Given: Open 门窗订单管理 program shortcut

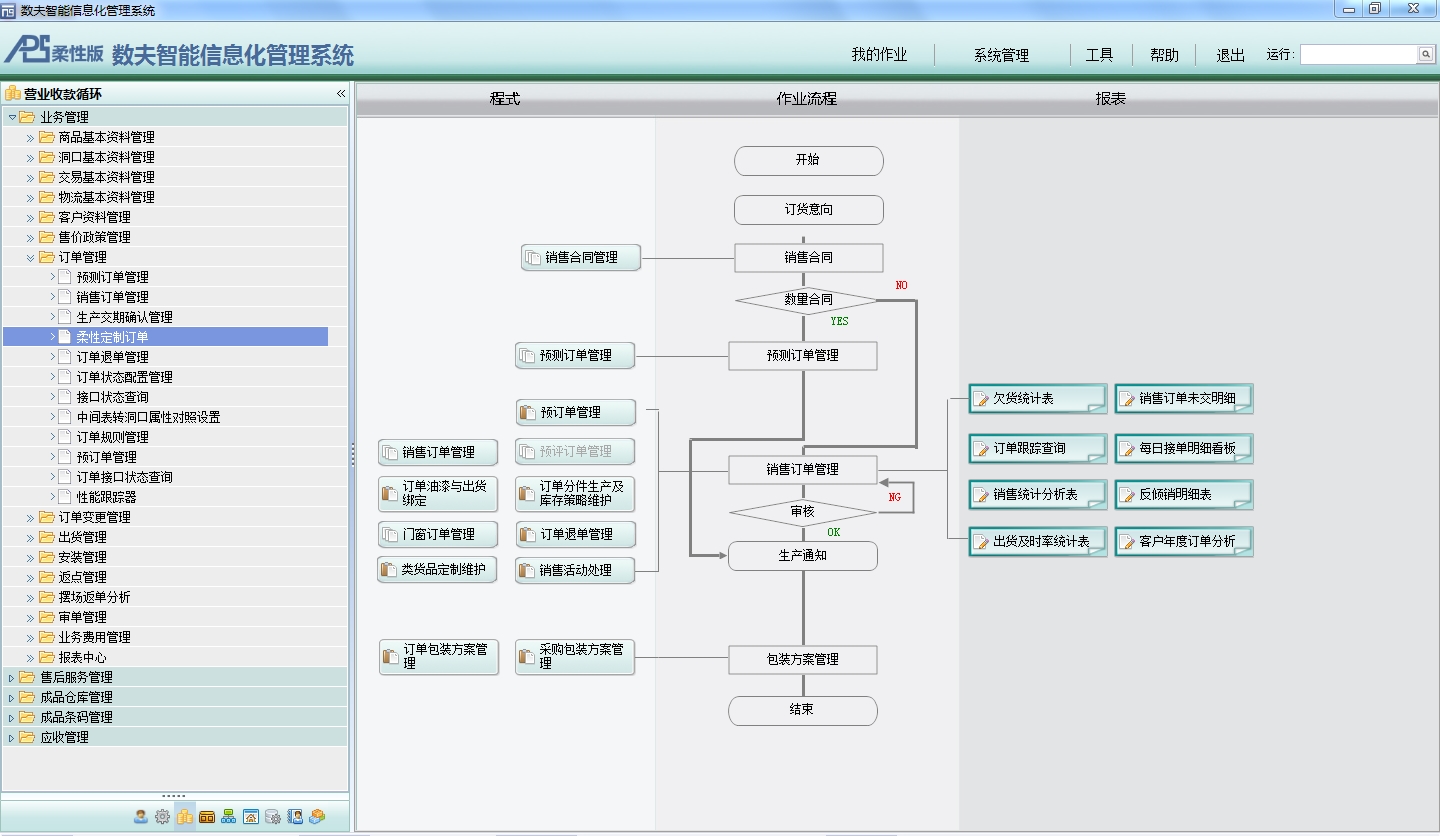Looking at the screenshot, I should pyautogui.click(x=438, y=534).
